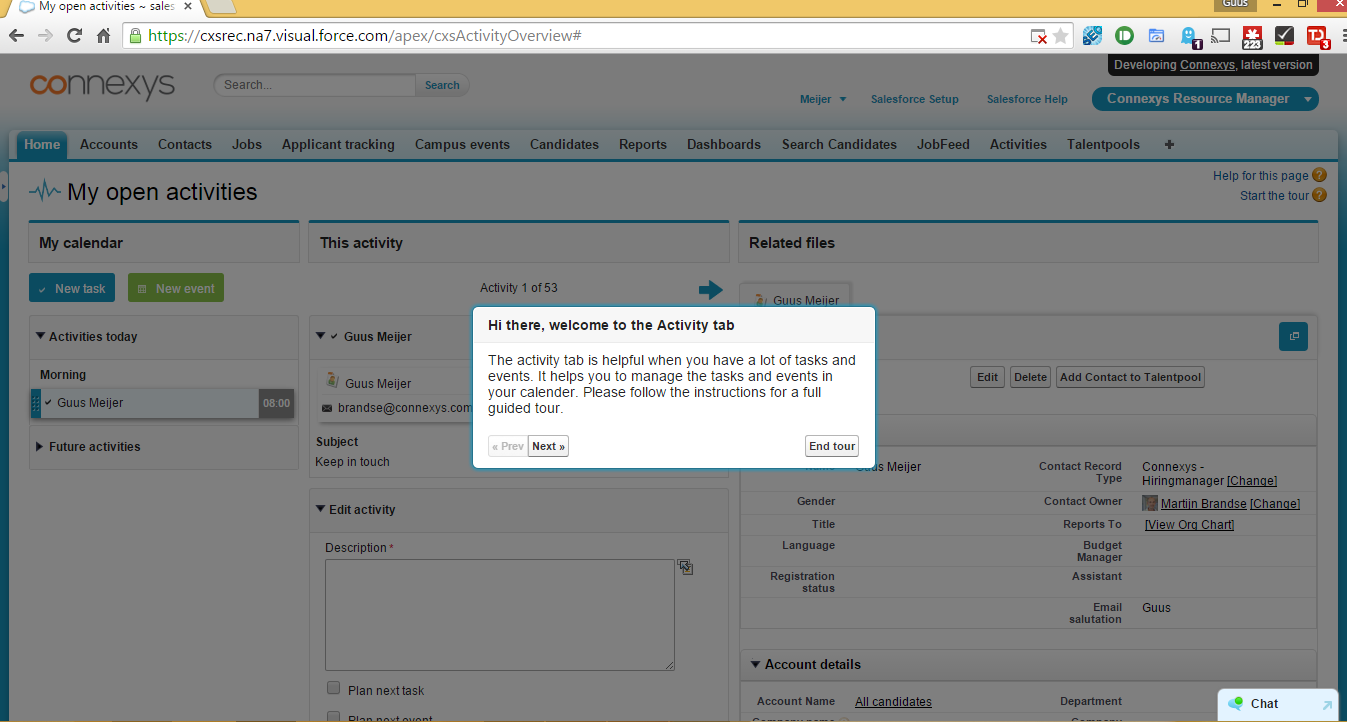Tick the Plan next event checkbox
Screen dimensions: 1347x722
click(x=334, y=716)
